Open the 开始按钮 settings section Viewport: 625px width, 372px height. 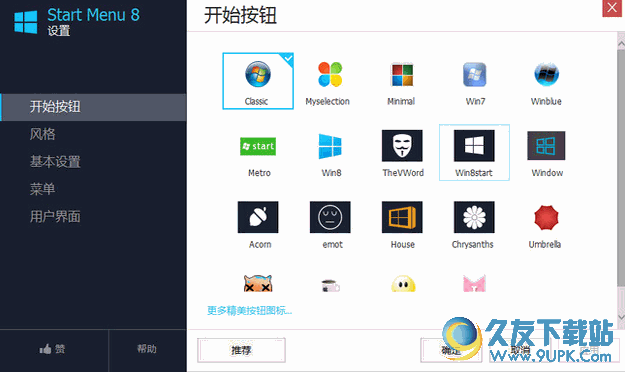click(x=93, y=107)
